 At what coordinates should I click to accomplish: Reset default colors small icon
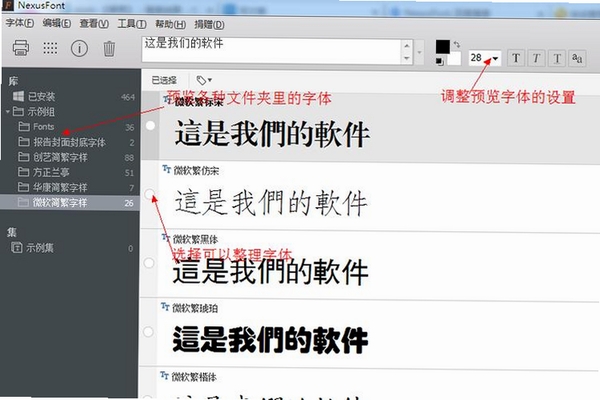(440, 61)
